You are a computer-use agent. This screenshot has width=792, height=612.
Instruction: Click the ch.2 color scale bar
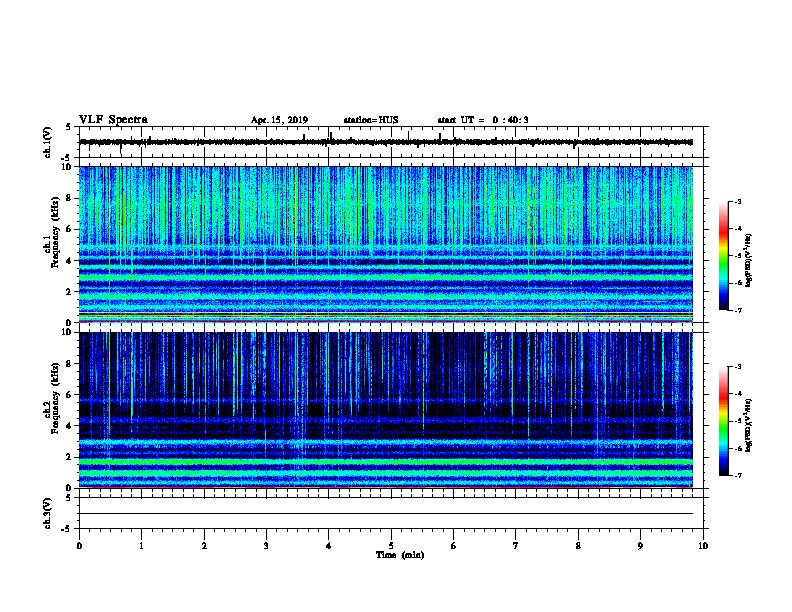[723, 421]
